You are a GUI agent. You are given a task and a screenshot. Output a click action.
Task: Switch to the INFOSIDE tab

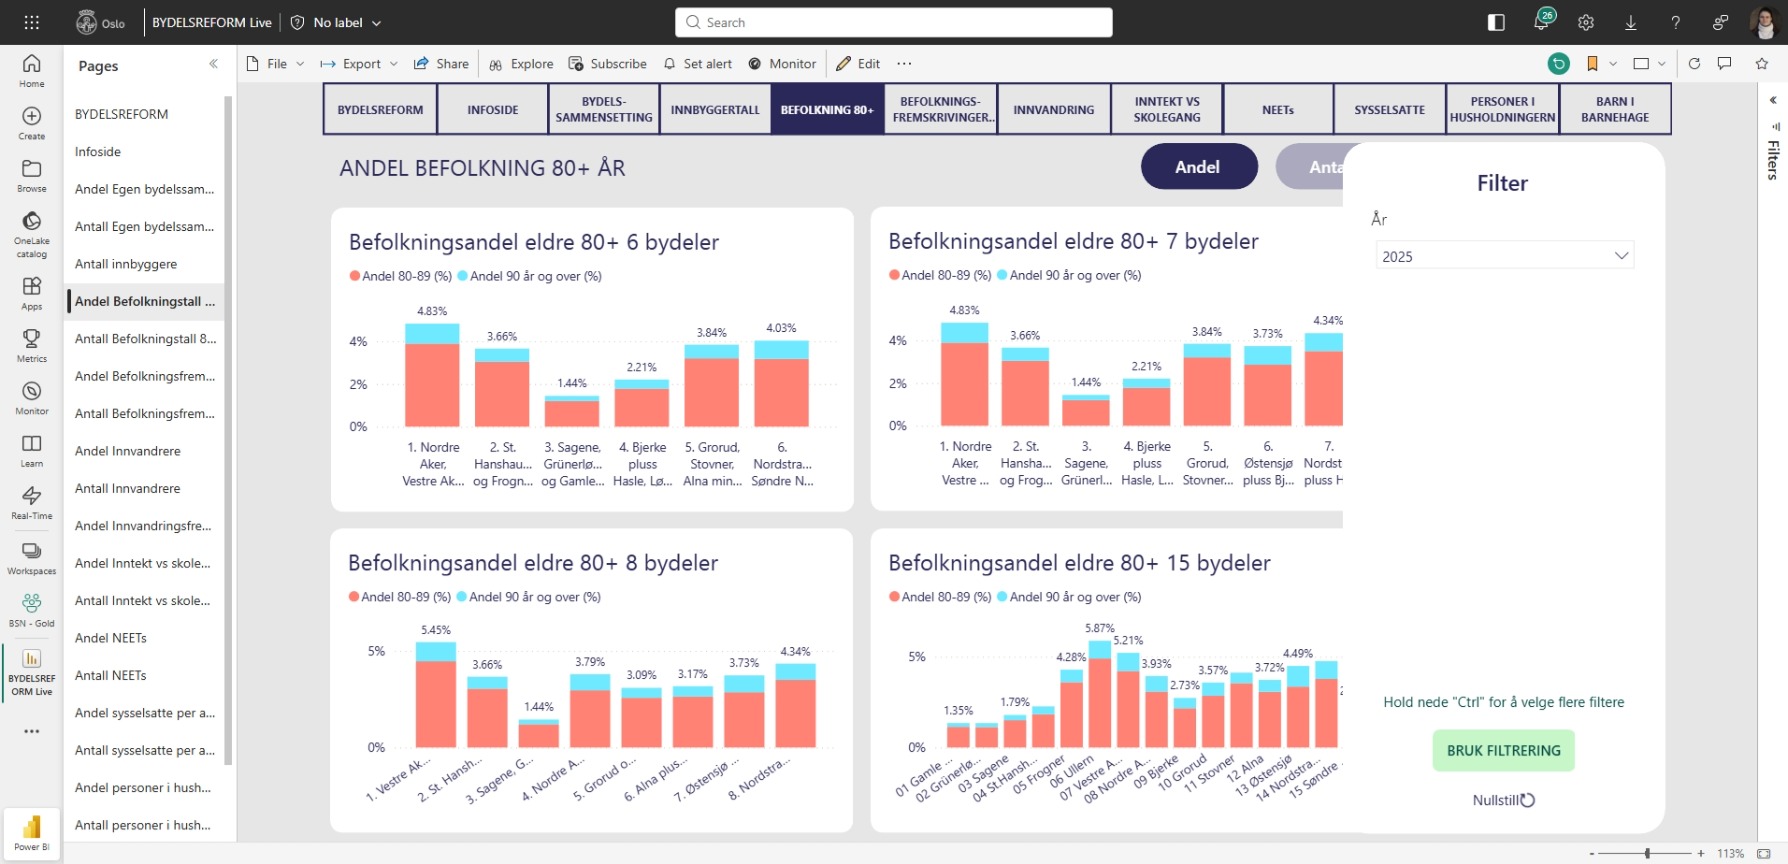[x=493, y=109]
